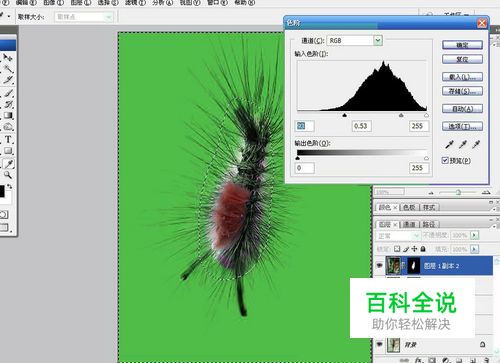The width and height of the screenshot is (500, 363).
Task: Select the Move tool in toolbox
Action: (8, 58)
